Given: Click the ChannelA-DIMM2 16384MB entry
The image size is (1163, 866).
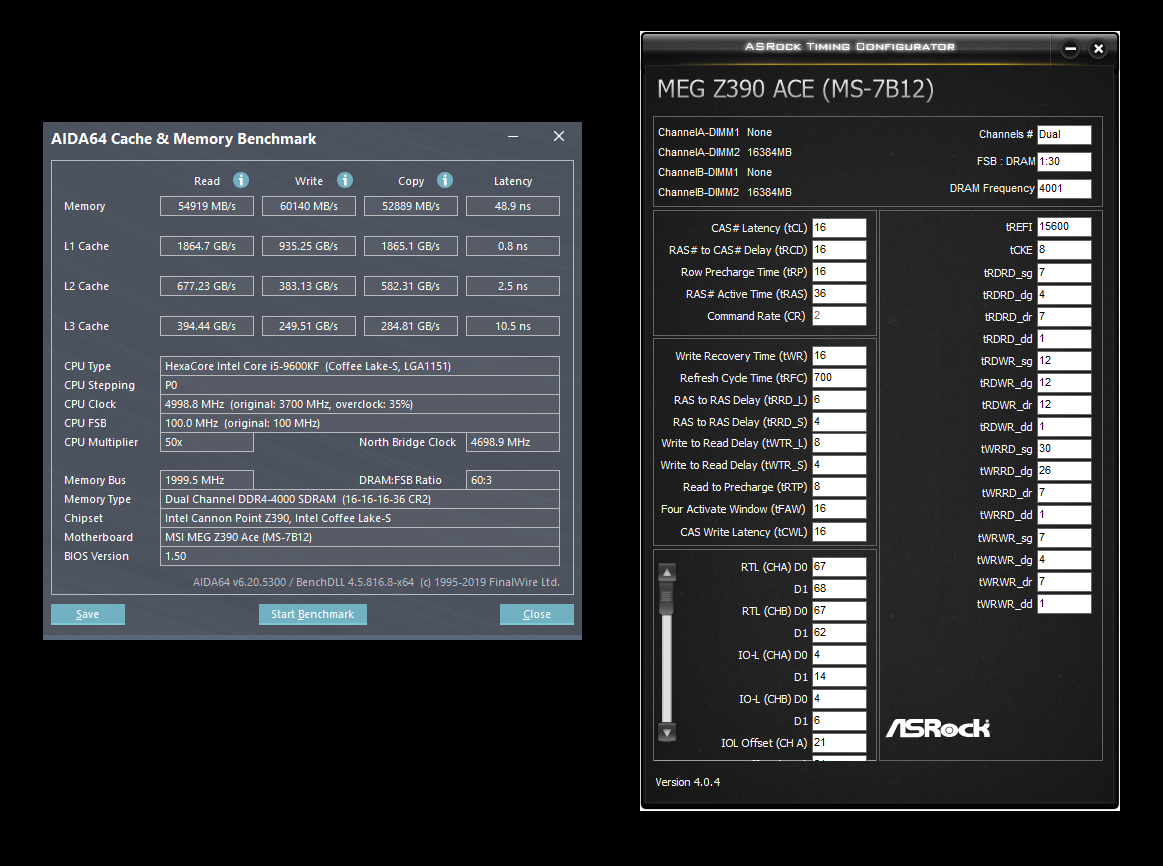Looking at the screenshot, I should 725,152.
